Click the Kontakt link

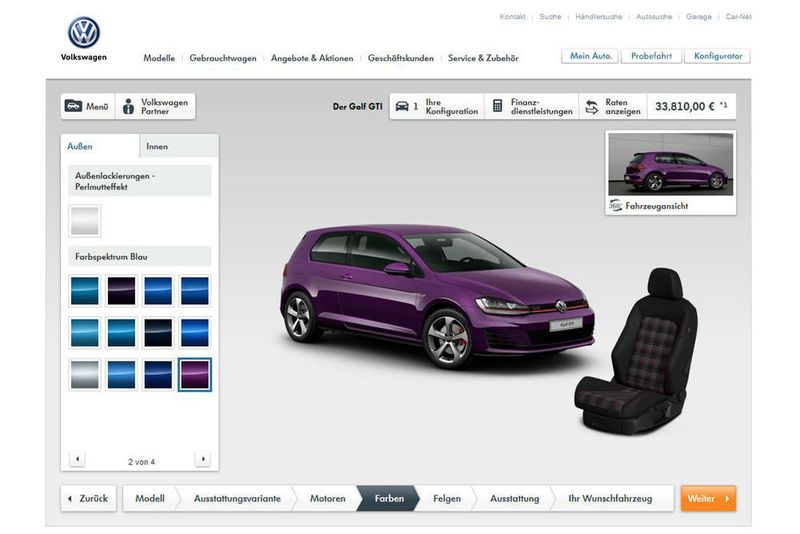pyautogui.click(x=512, y=17)
